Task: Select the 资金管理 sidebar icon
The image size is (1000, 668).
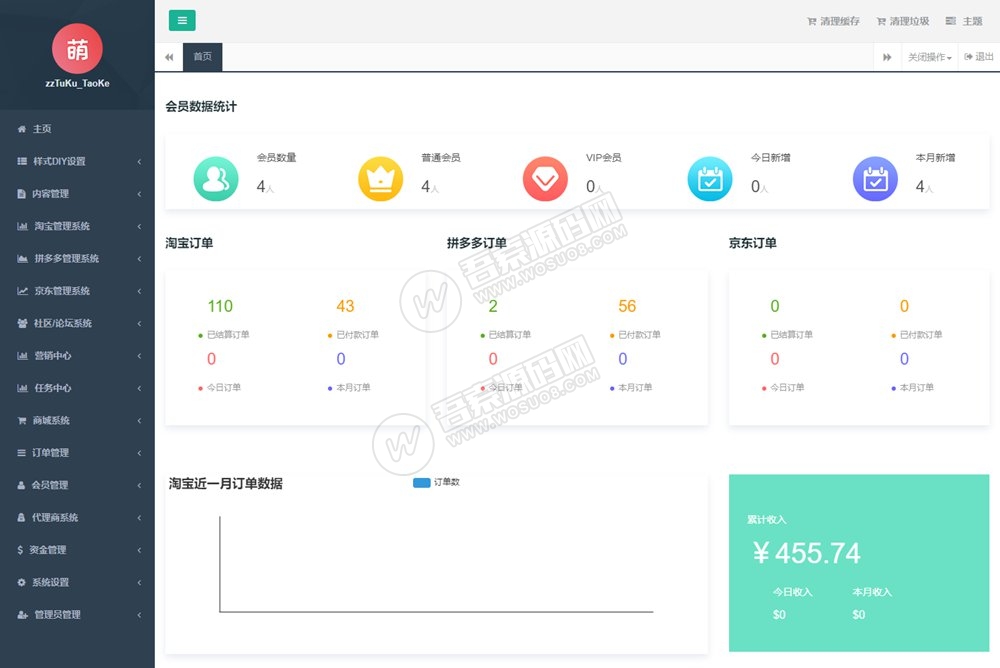Action: [x=18, y=549]
